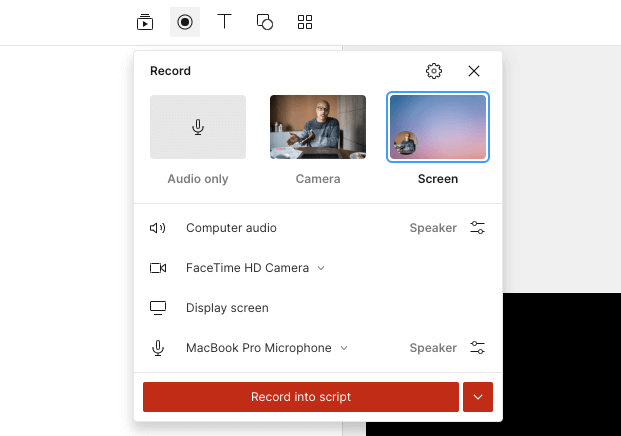Select the Display screen option

227,308
